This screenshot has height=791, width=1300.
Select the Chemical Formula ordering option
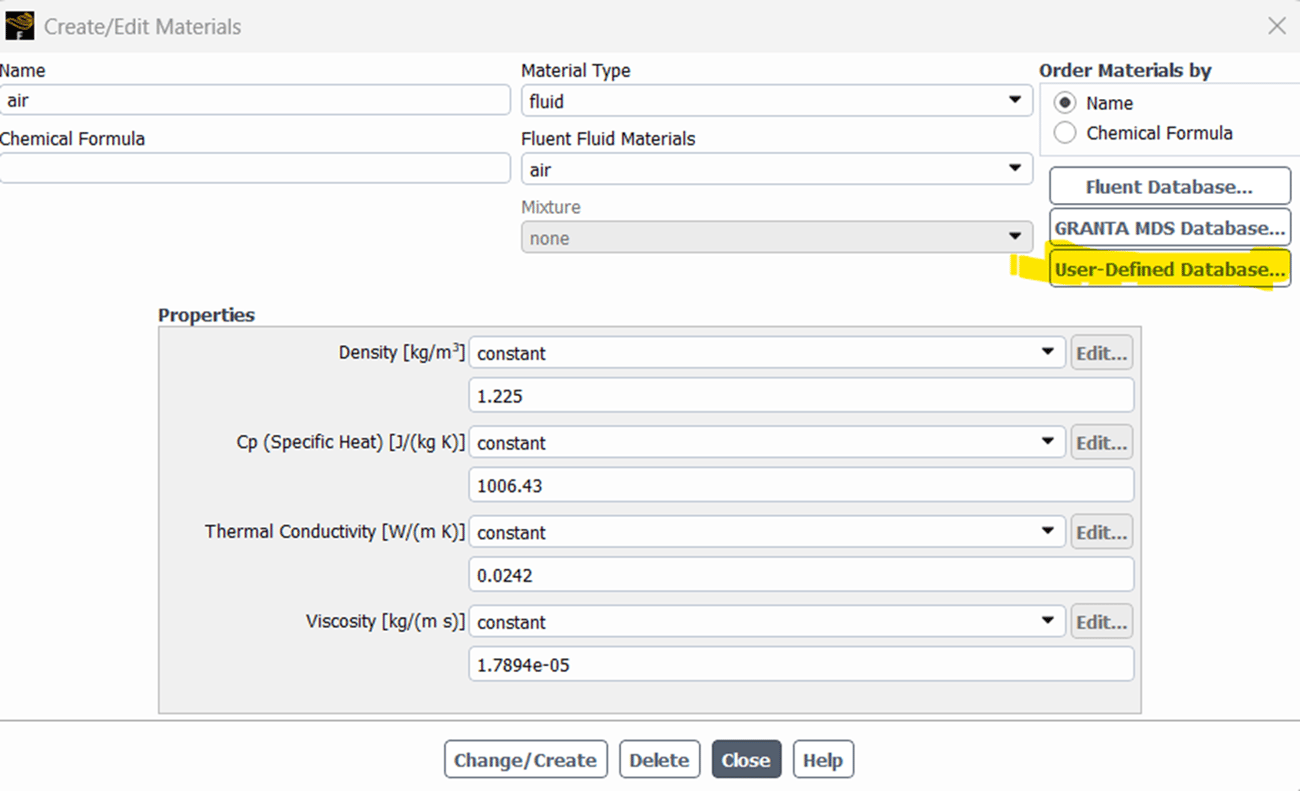1064,132
